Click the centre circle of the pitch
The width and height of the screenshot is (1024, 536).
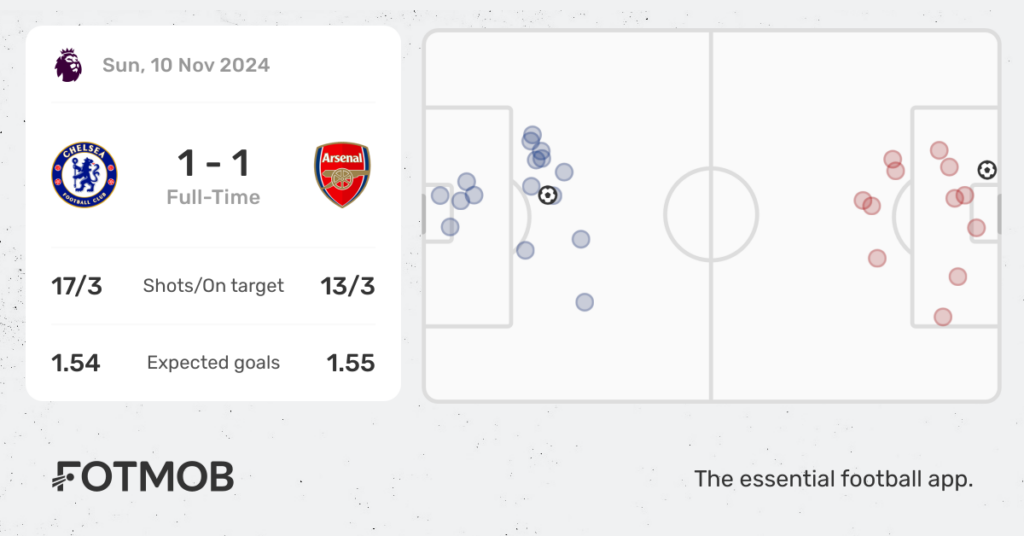(711, 214)
